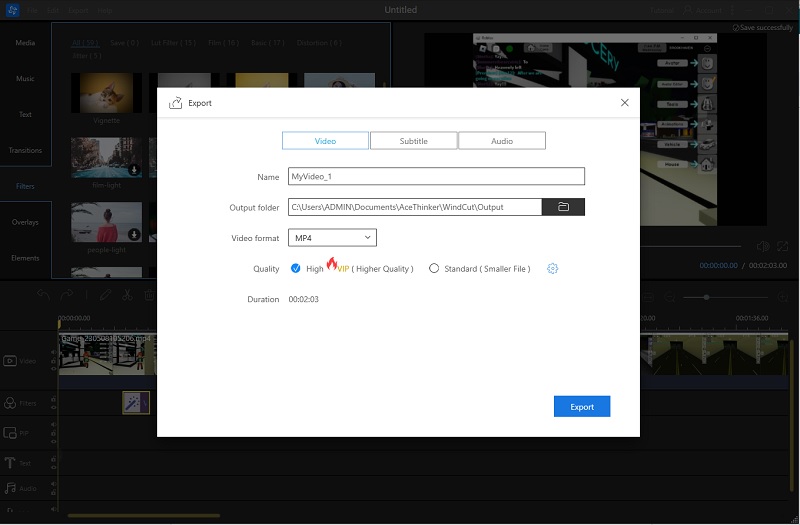
Task: Click the Filters track icon
Action: (x=10, y=403)
